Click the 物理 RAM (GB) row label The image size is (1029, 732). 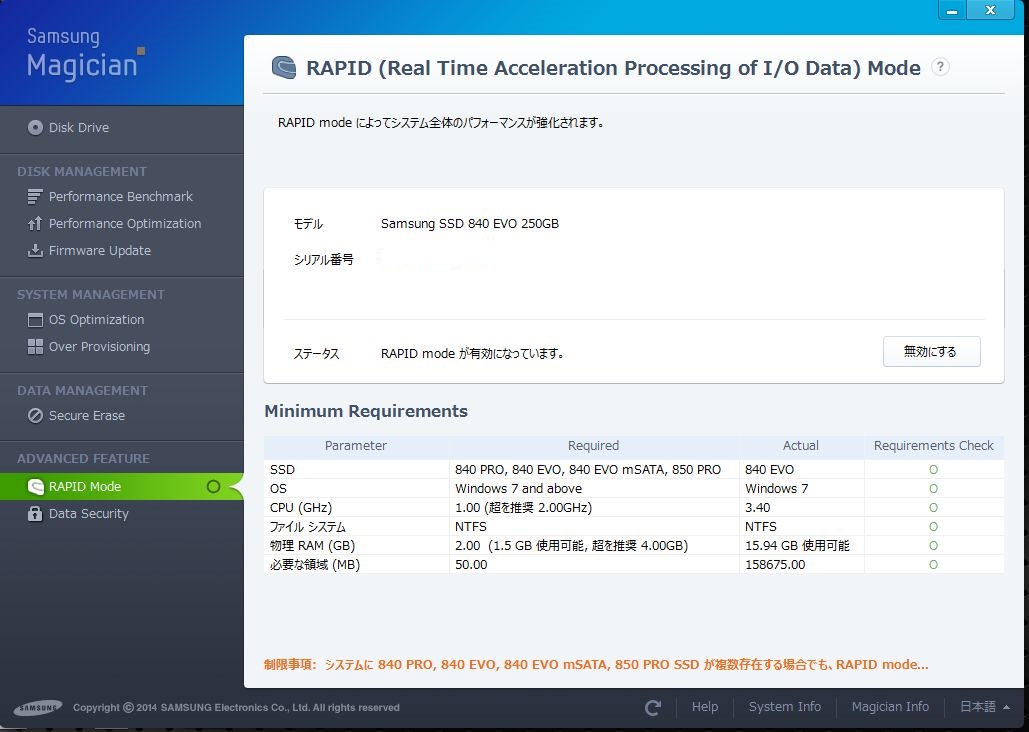click(312, 546)
